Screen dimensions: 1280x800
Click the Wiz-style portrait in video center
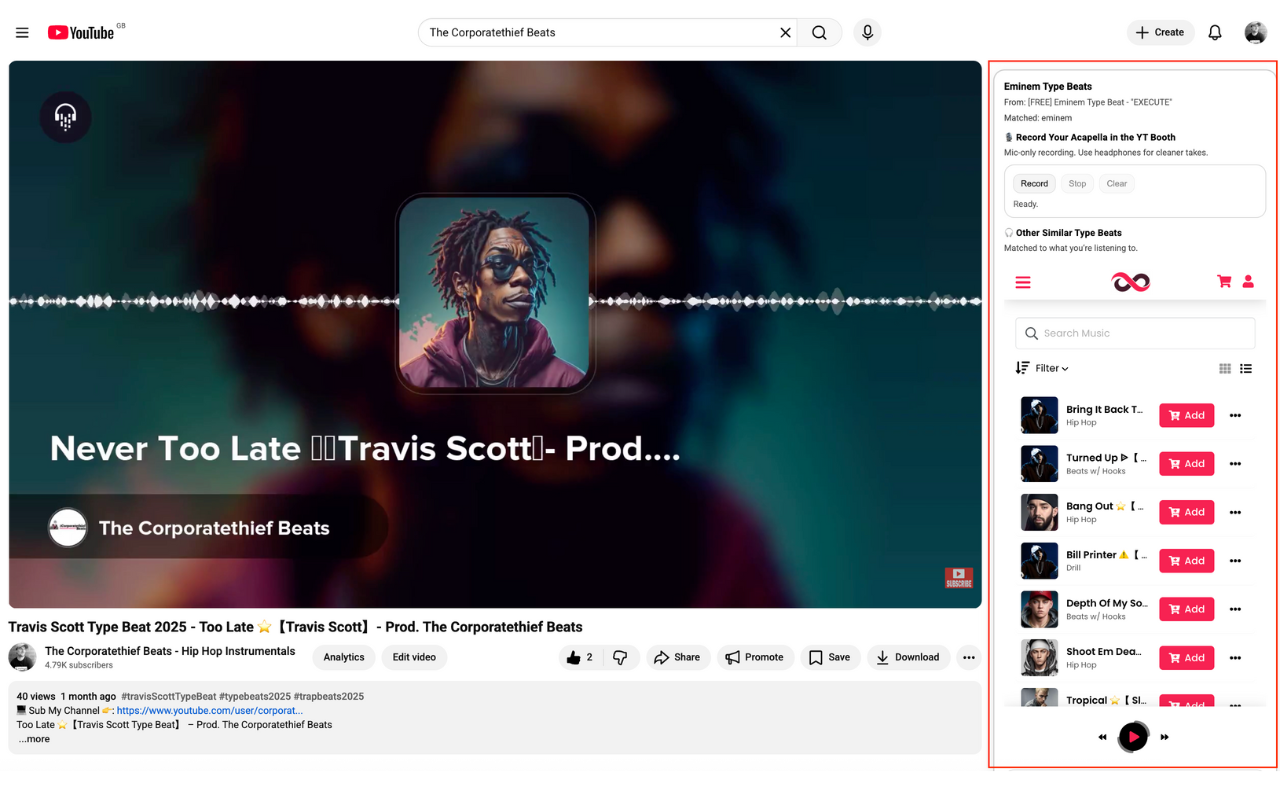pyautogui.click(x=494, y=293)
